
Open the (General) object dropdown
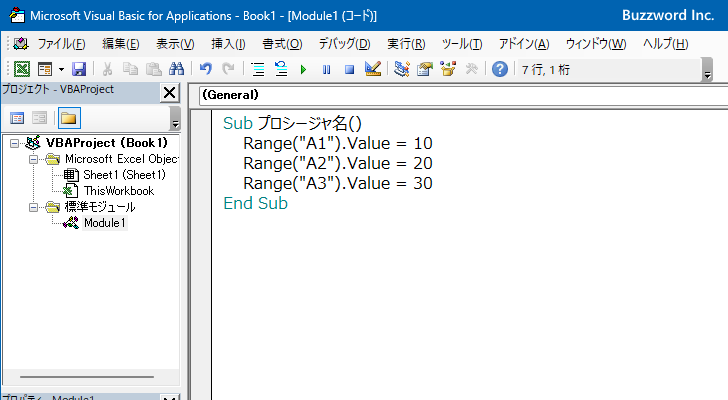(x=463, y=95)
